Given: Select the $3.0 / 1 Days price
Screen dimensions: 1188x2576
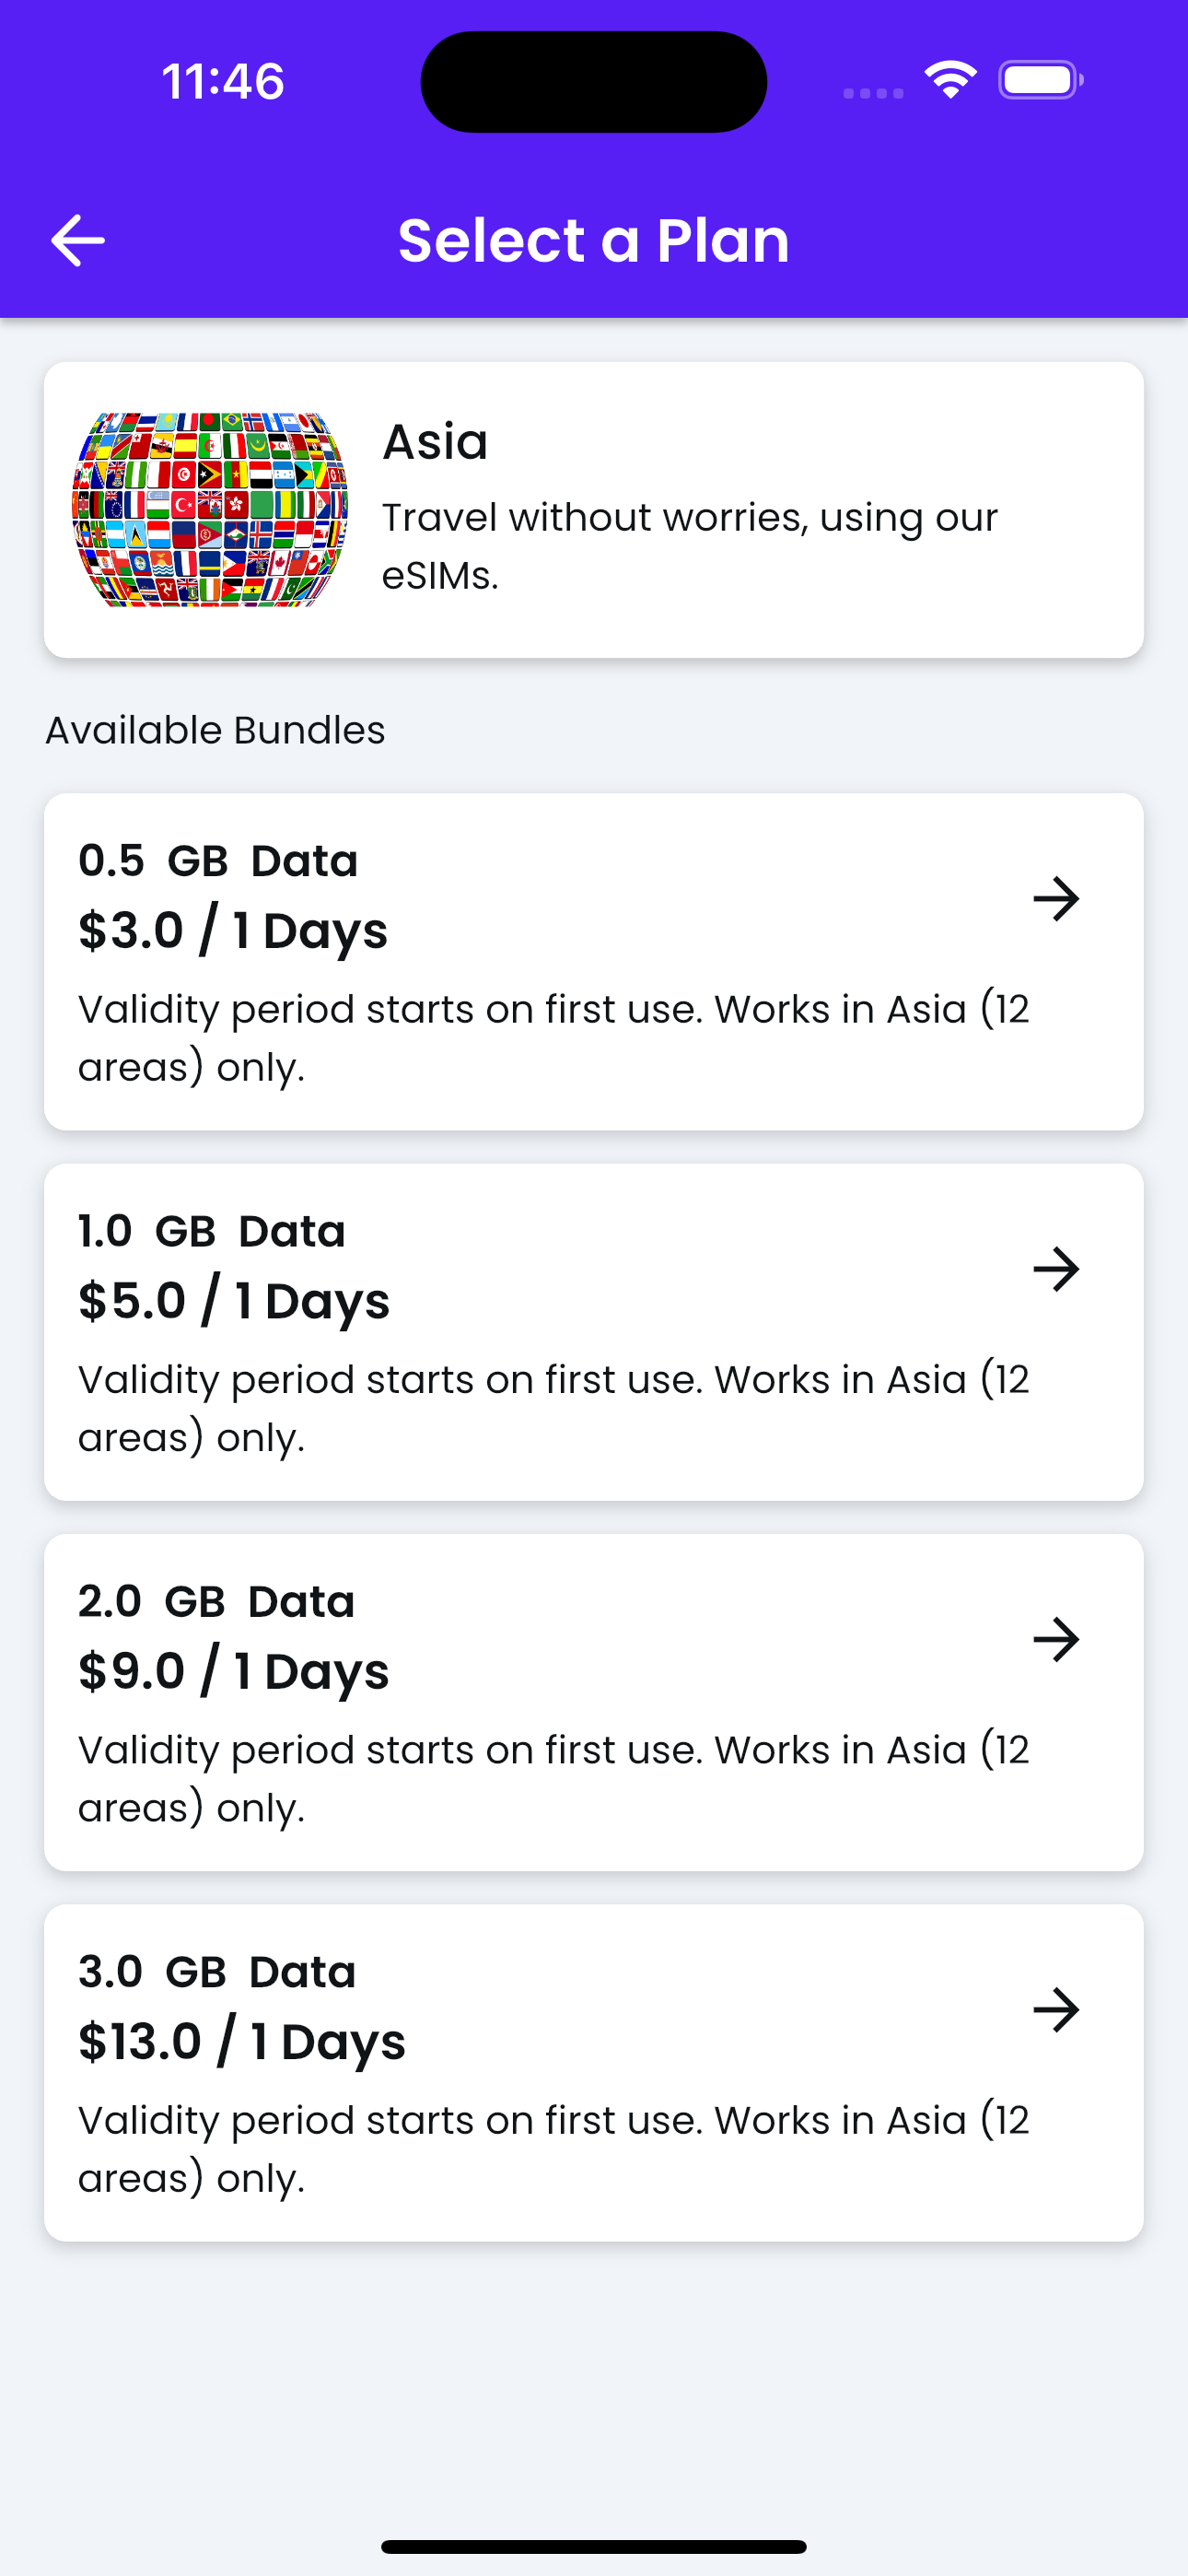Looking at the screenshot, I should coord(233,931).
